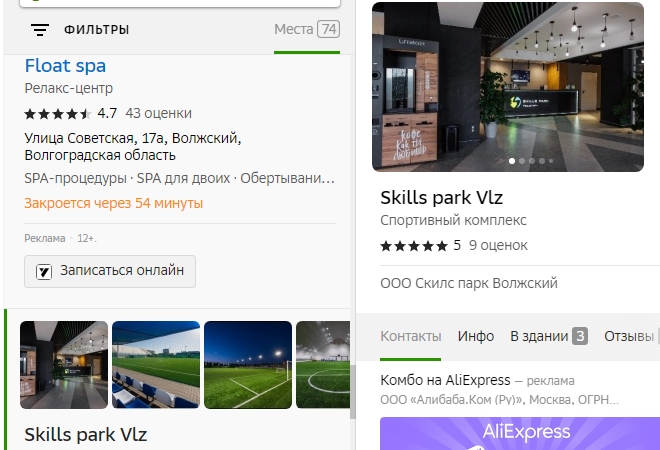The image size is (660, 450).
Task: Switch to the Инфо tab
Action: coord(476,336)
